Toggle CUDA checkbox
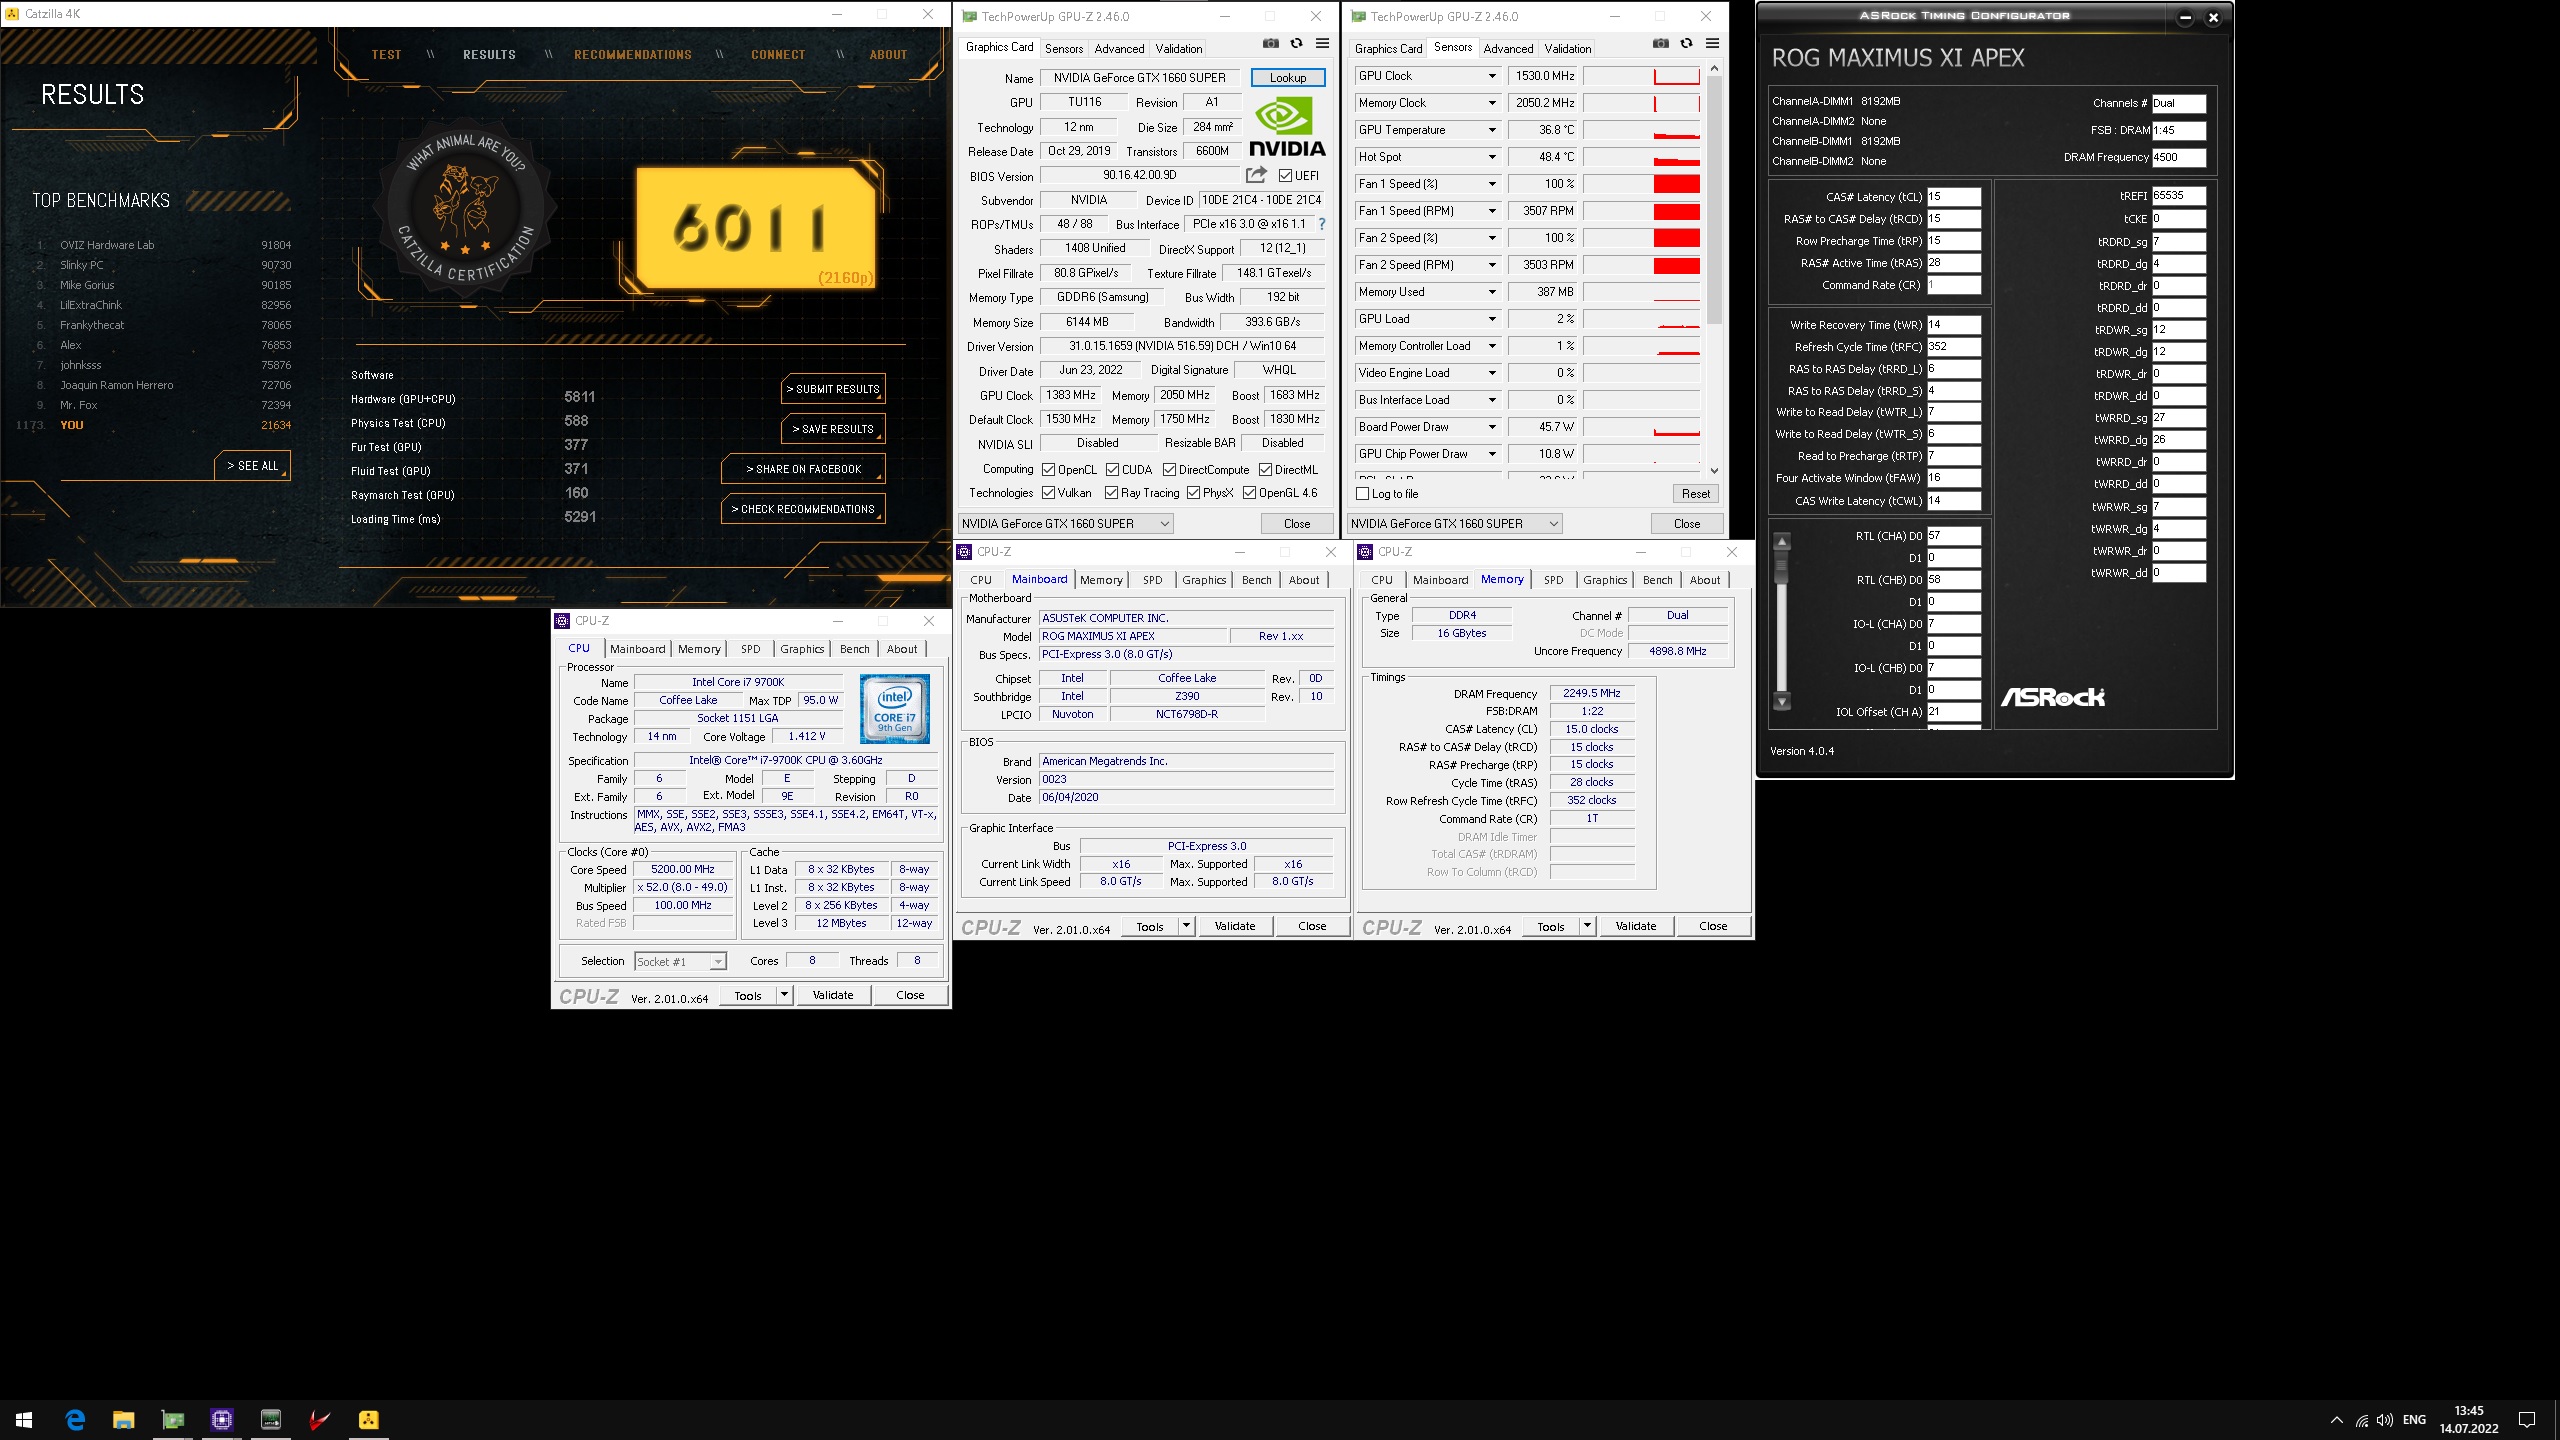 [x=1112, y=470]
